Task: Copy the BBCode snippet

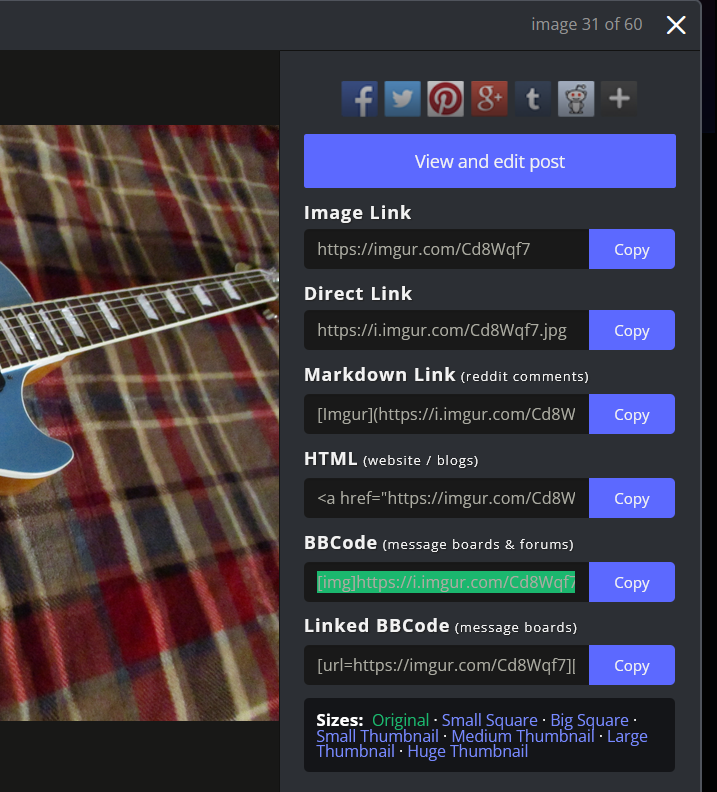Action: 632,582
